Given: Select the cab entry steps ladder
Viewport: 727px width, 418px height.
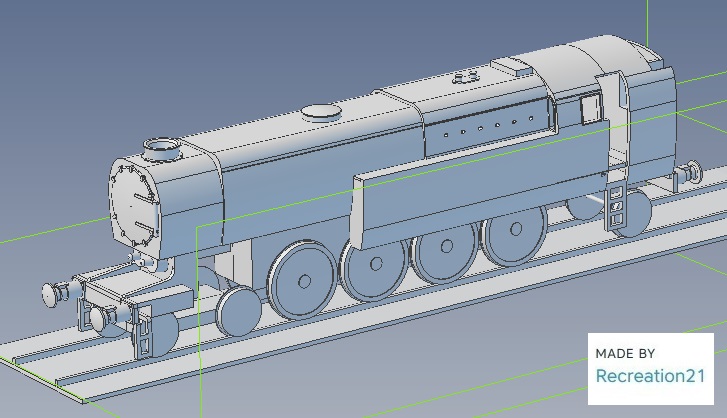Looking at the screenshot, I should [617, 207].
